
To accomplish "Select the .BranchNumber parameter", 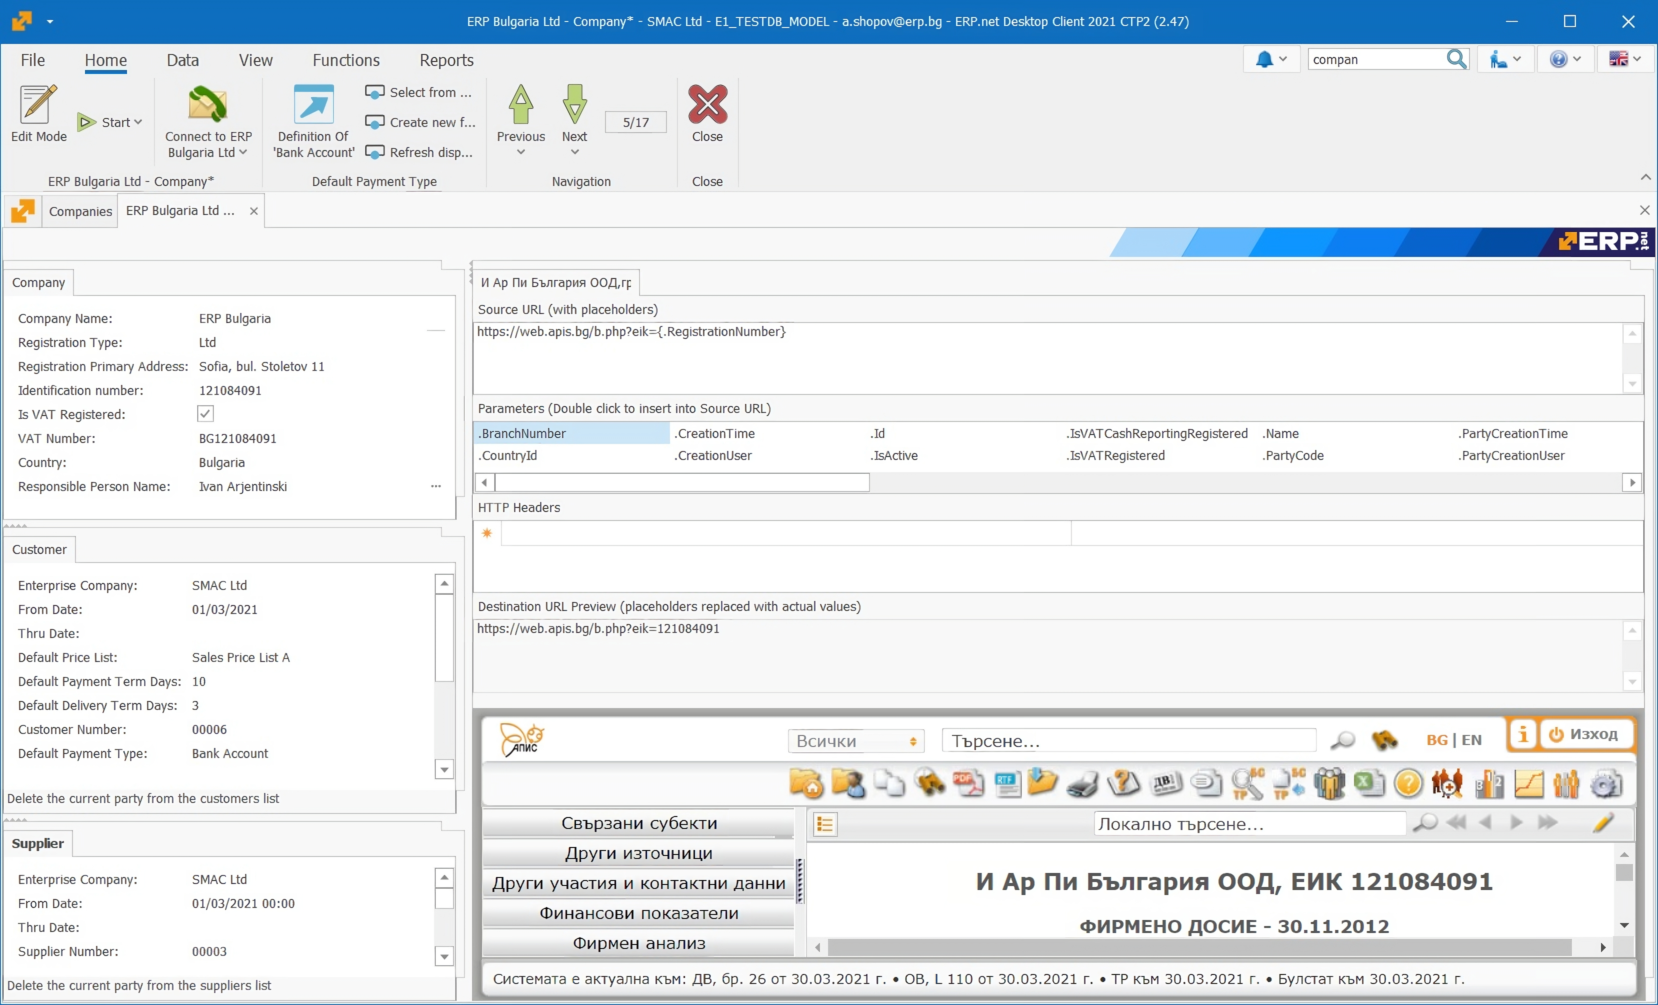I will pos(521,433).
